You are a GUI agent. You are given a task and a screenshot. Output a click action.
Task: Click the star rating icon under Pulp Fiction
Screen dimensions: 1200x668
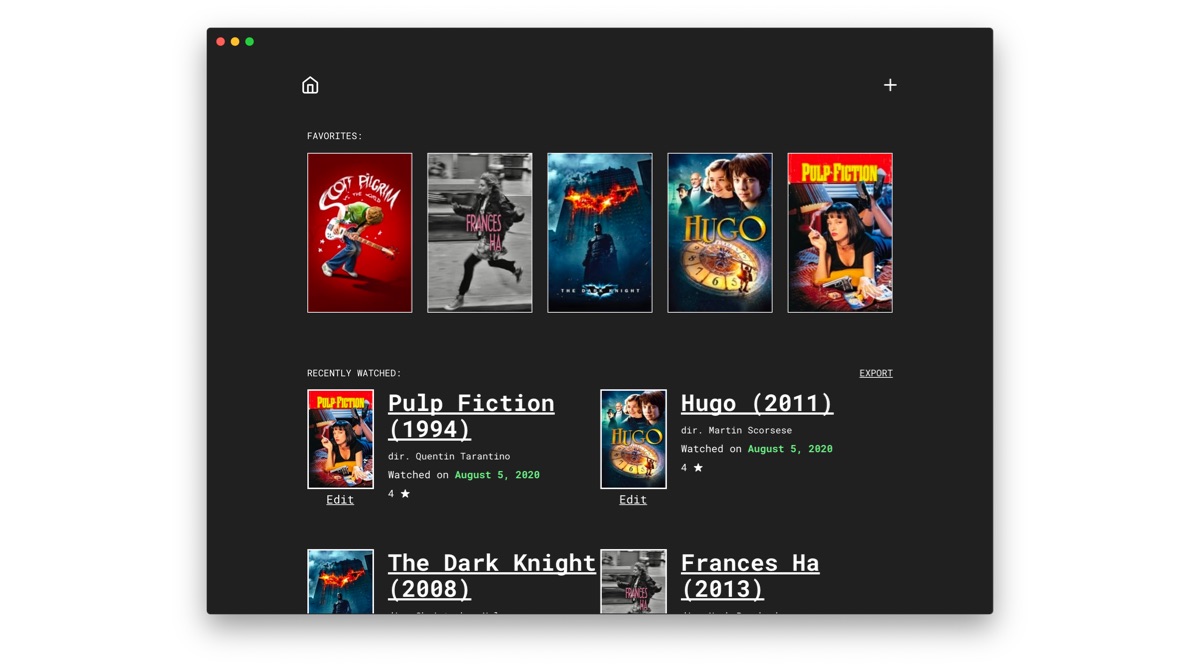405,493
